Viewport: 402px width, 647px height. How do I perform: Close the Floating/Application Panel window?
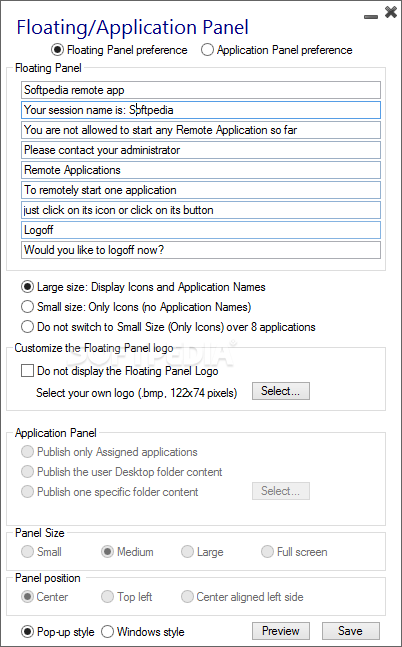click(x=390, y=12)
